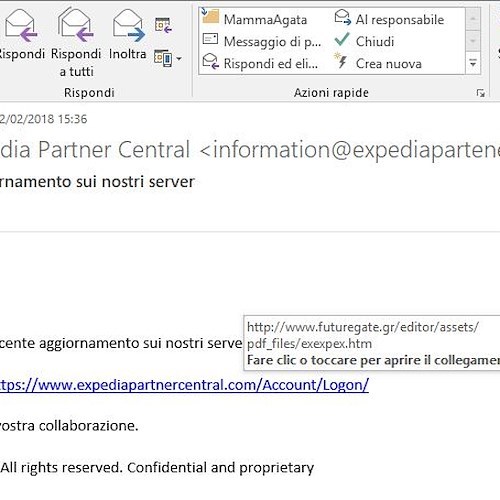Open the expediapartnercentral.com Account/Logon link
The image size is (500, 500).
(184, 385)
